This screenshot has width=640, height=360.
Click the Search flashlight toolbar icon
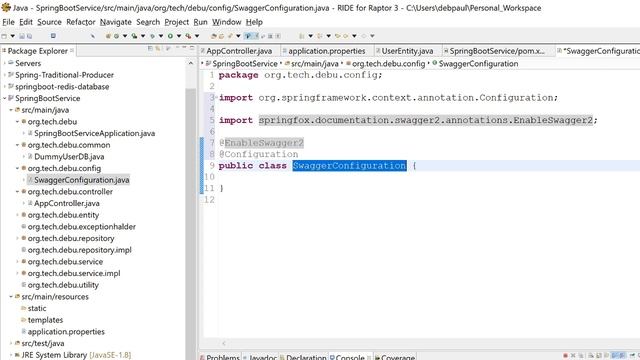tap(231, 36)
